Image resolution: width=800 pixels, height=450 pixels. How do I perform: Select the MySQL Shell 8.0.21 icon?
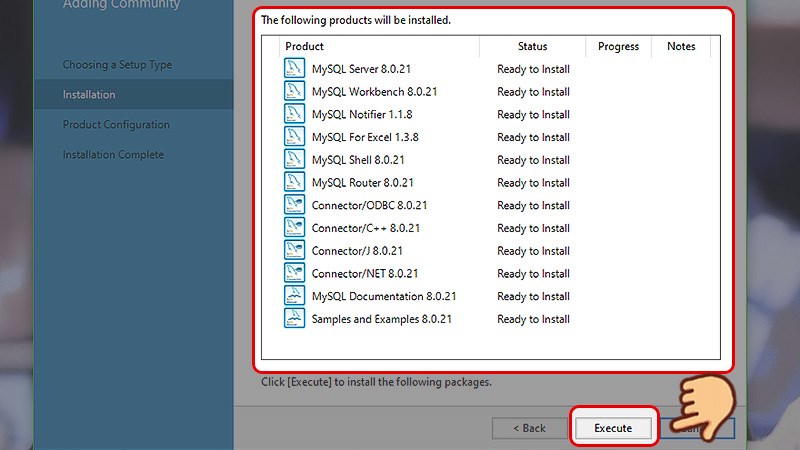(294, 160)
